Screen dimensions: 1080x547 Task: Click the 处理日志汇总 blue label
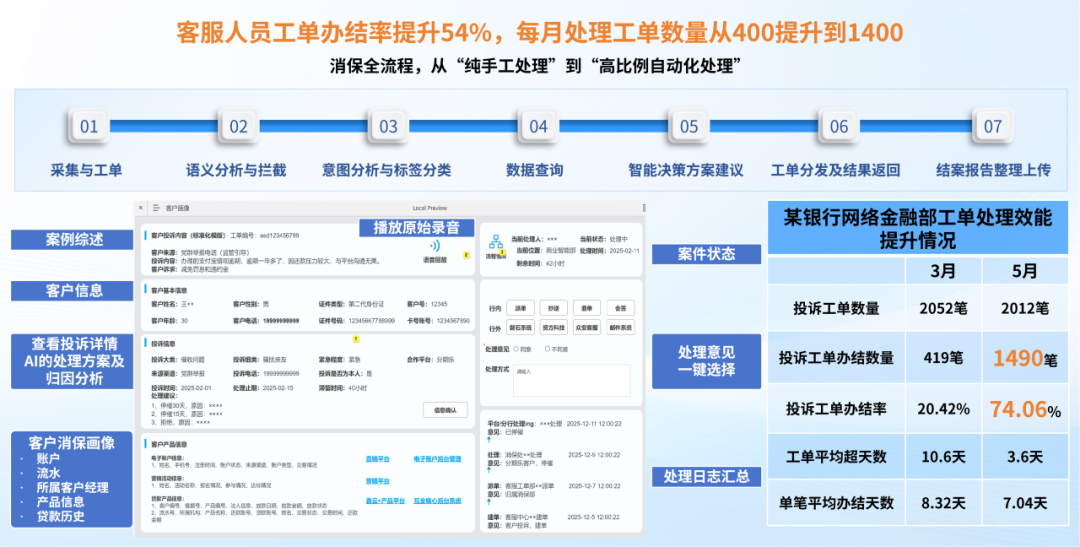[x=706, y=476]
